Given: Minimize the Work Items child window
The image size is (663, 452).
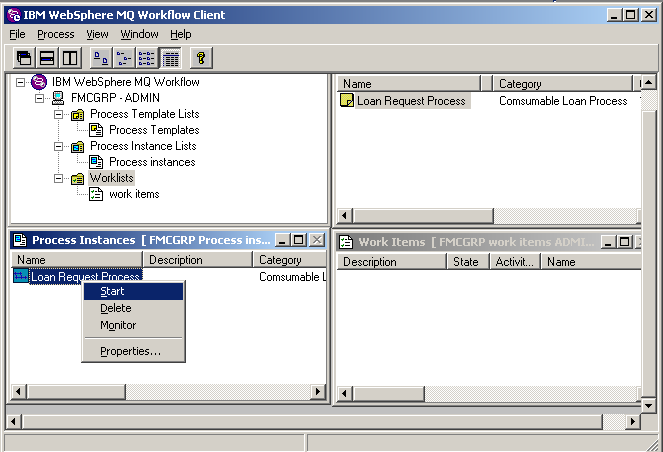Looking at the screenshot, I should (608, 242).
